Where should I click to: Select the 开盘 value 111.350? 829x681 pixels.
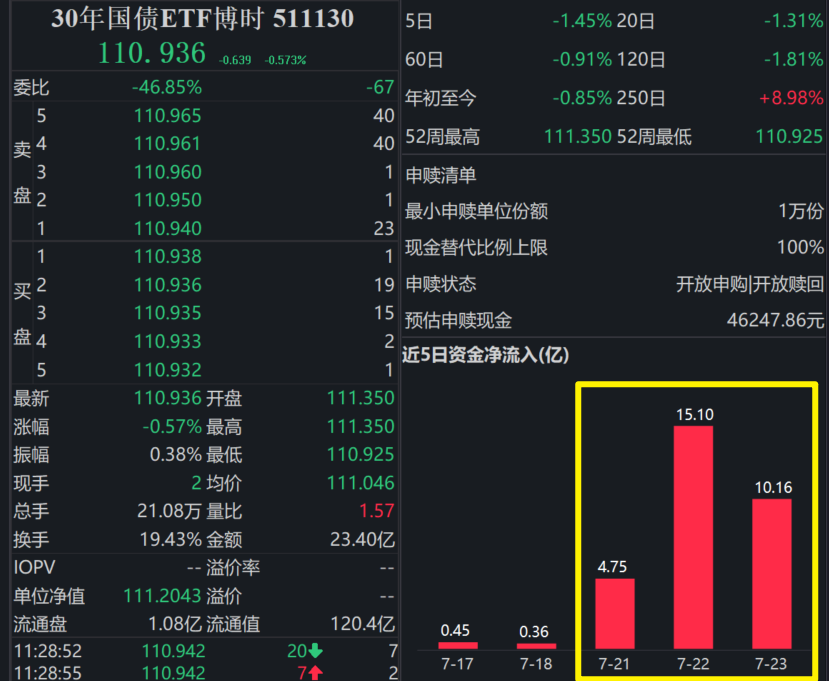(x=361, y=398)
